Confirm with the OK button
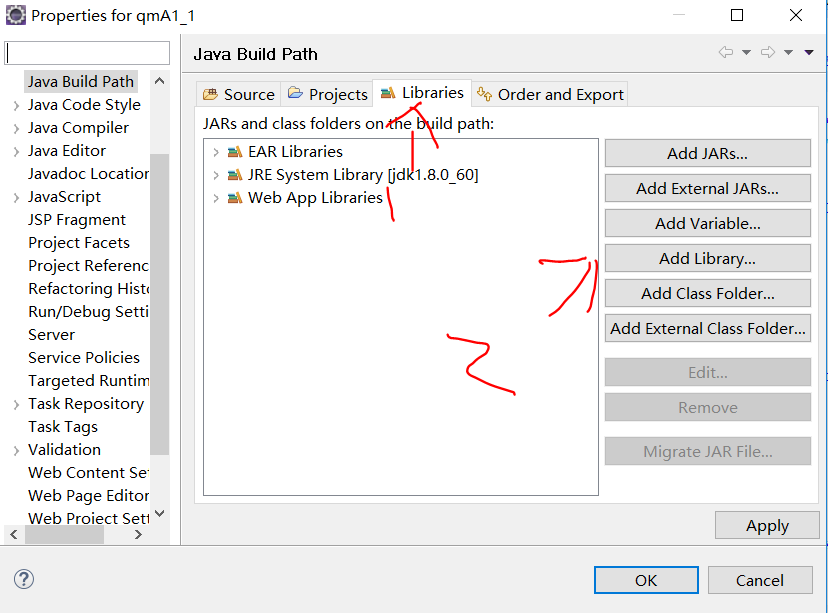Image resolution: width=828 pixels, height=613 pixels. (x=646, y=580)
